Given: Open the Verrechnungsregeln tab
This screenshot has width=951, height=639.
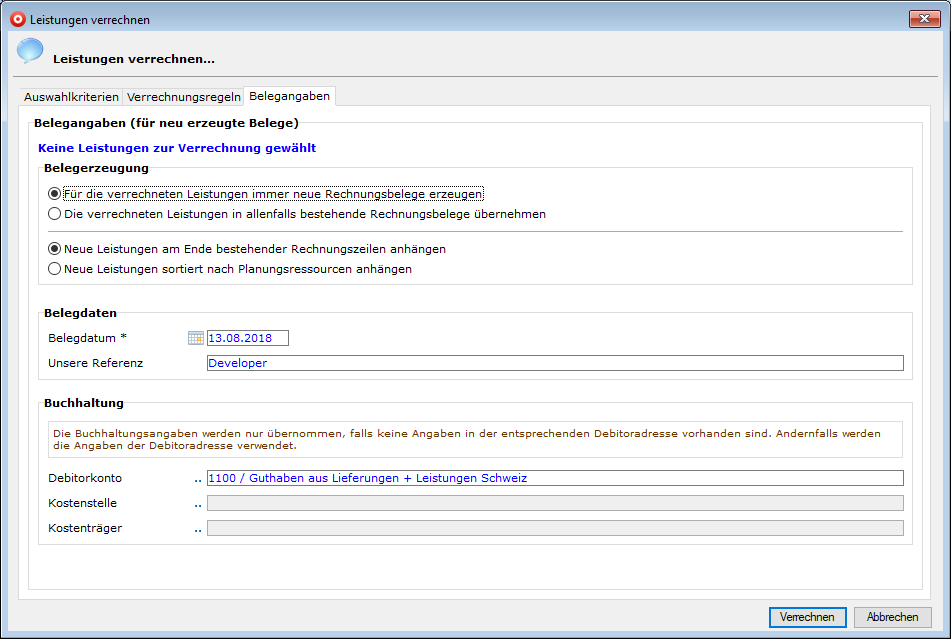Looking at the screenshot, I should pyautogui.click(x=184, y=97).
